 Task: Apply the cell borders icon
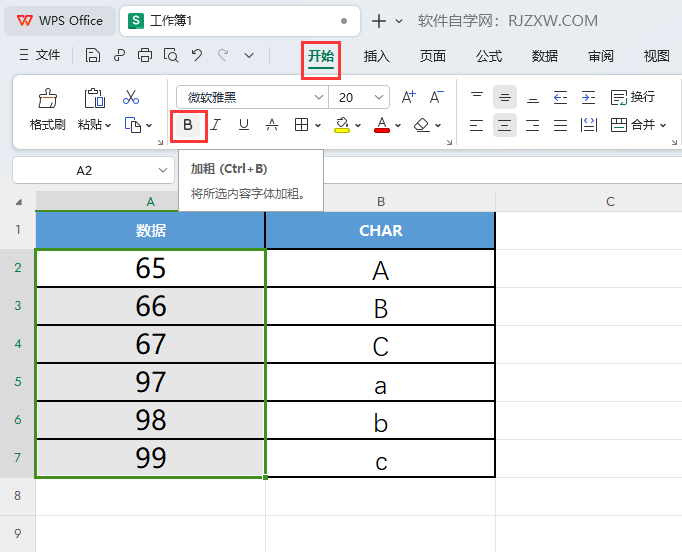pyautogui.click(x=301, y=125)
